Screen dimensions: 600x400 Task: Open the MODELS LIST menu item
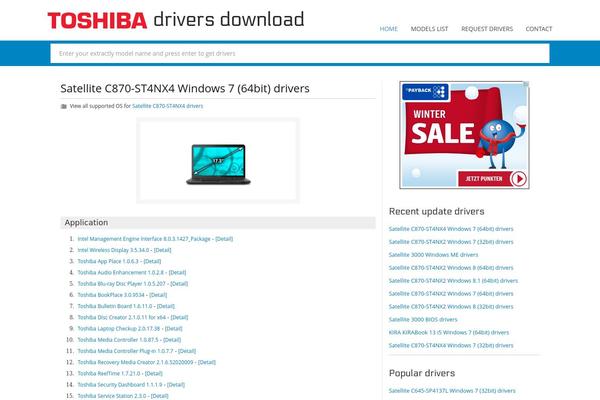[429, 29]
